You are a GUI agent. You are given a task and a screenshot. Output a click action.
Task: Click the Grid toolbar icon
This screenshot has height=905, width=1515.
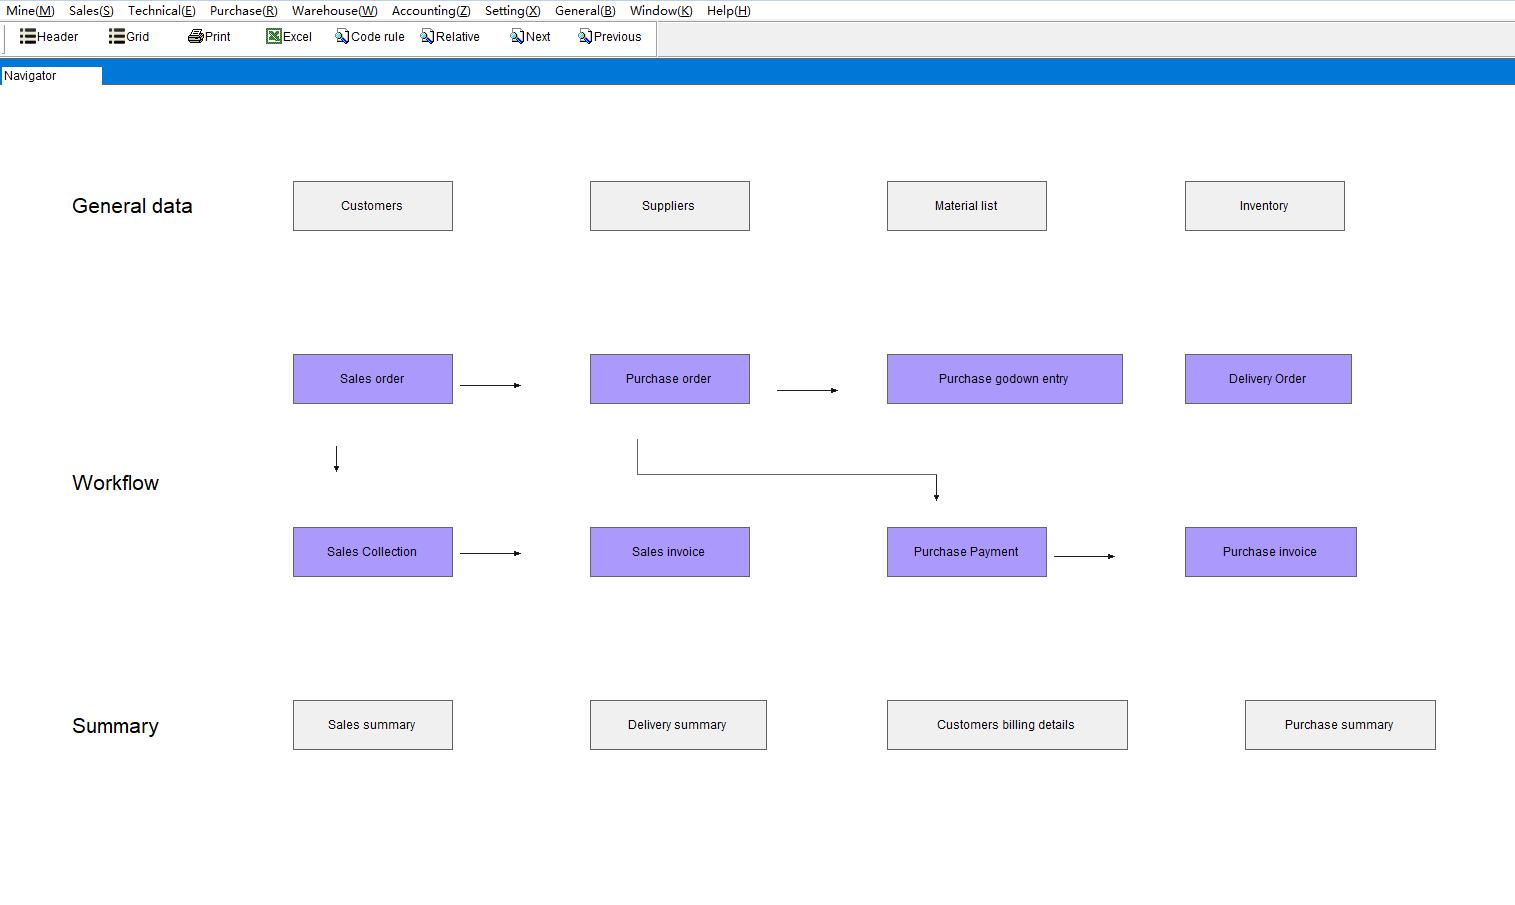[x=117, y=37]
